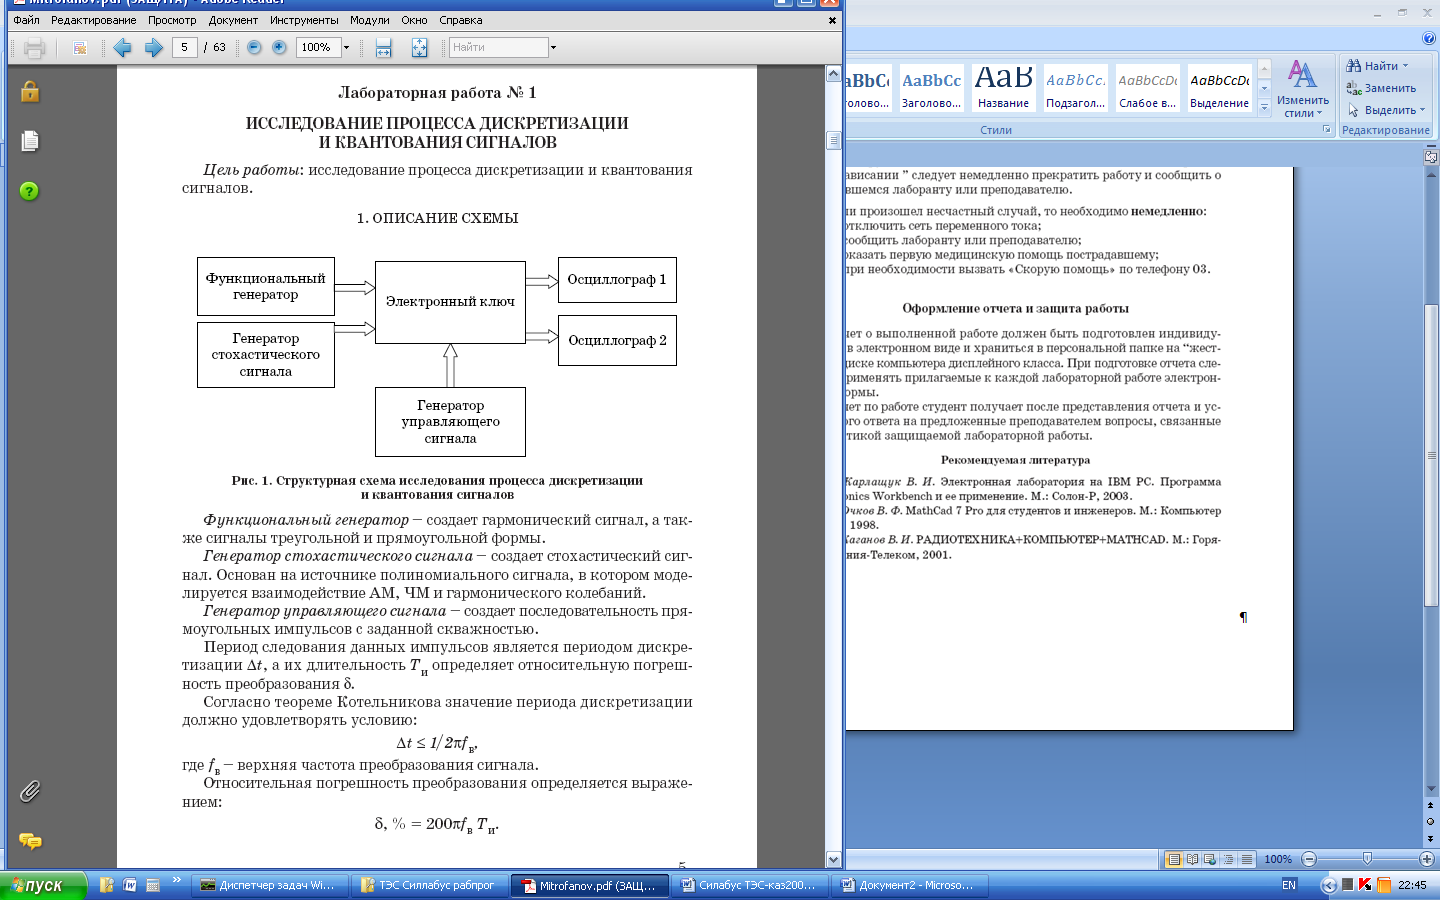Select the Слабое в... style in Word
Image resolution: width=1440 pixels, height=900 pixels.
pyautogui.click(x=1147, y=88)
